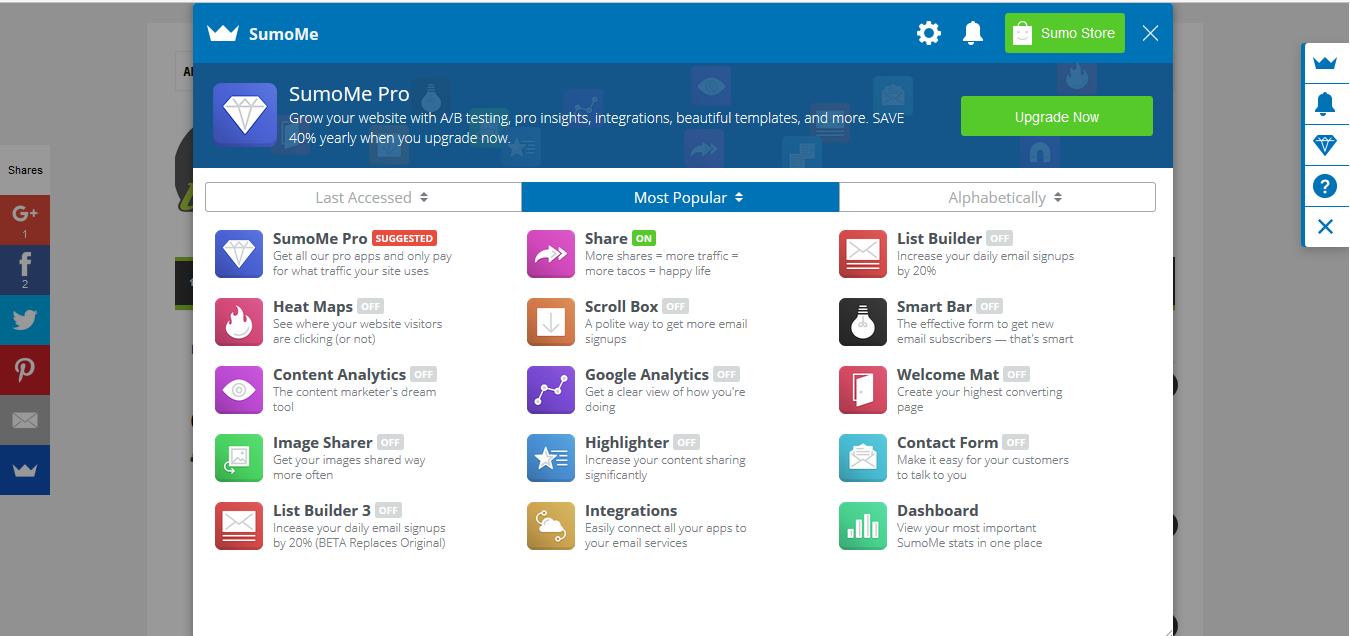Click the Content Analytics OFF badge

coord(423,374)
